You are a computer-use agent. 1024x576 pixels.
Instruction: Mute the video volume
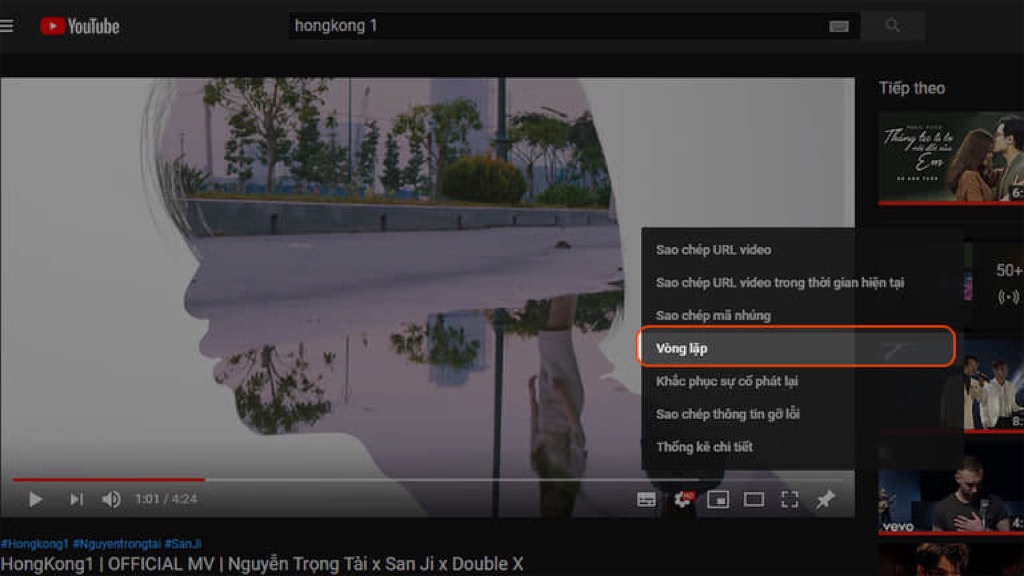tap(111, 500)
